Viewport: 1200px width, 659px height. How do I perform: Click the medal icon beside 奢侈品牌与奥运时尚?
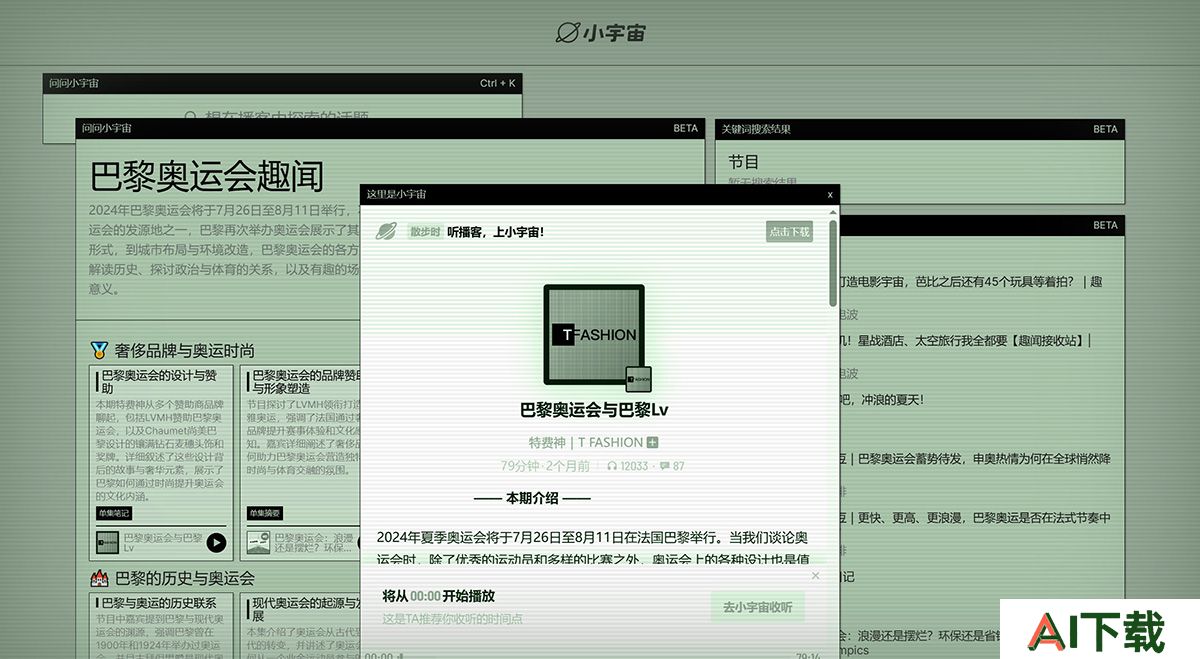[x=99, y=350]
